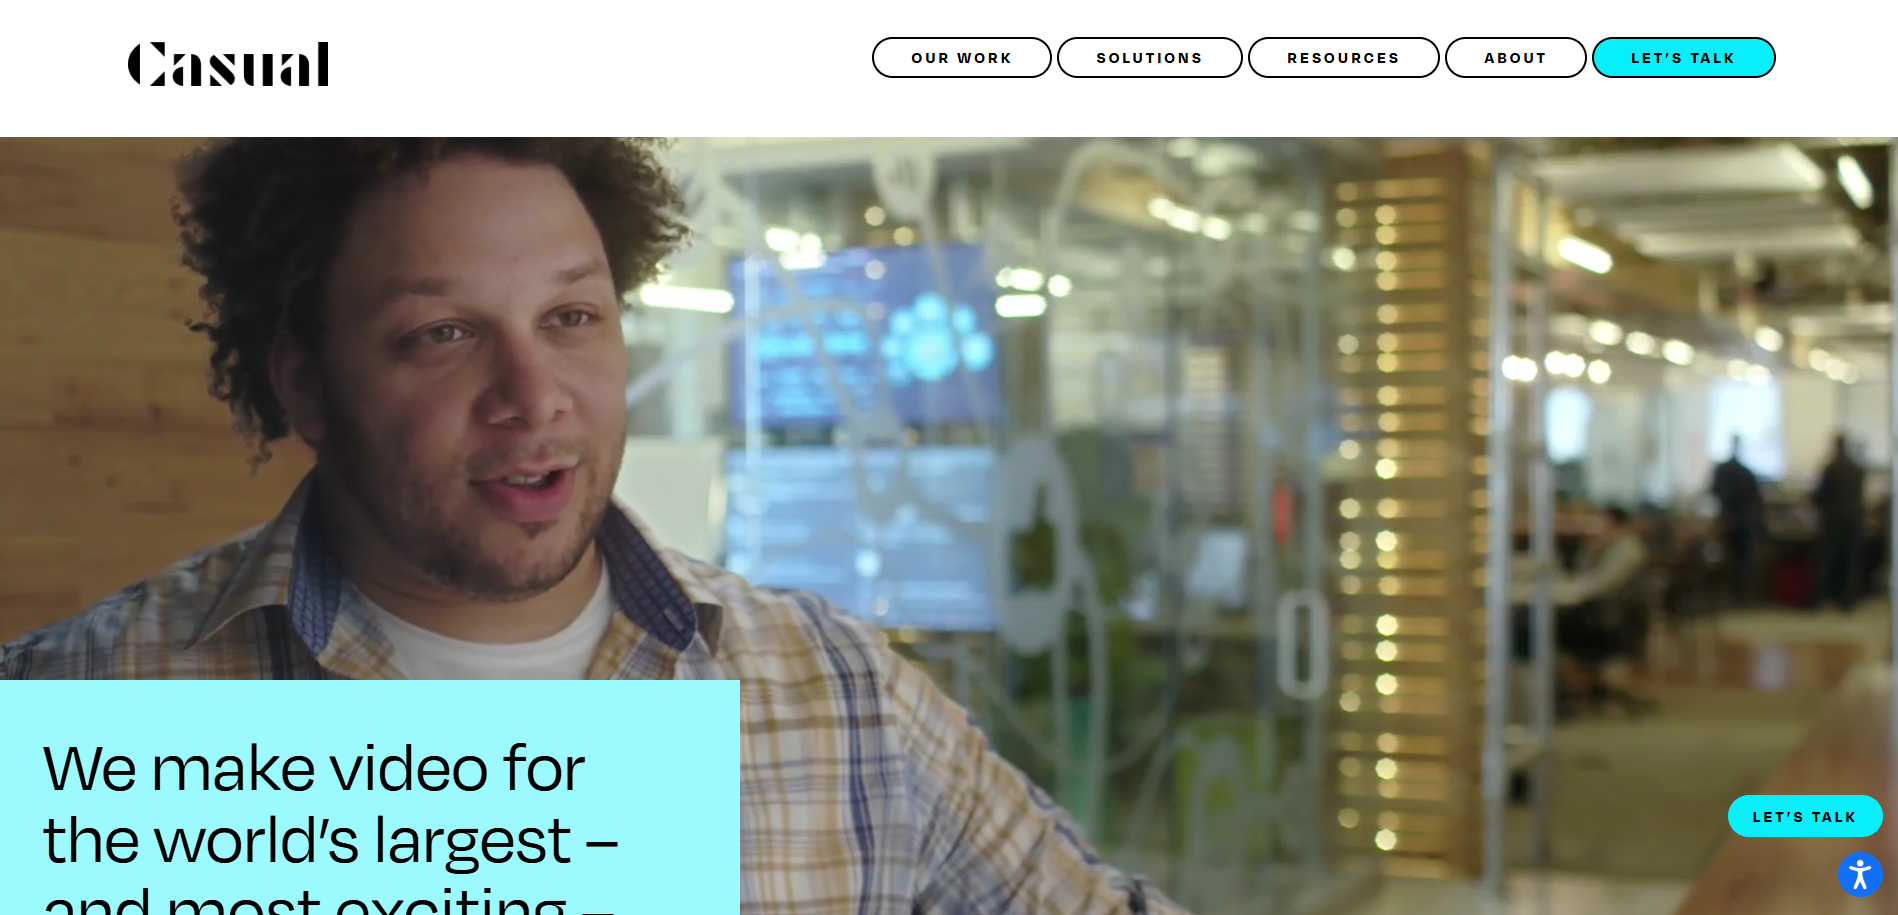The height and width of the screenshot is (915, 1898).
Task: Click the white header area beside the logo
Action: point(600,64)
